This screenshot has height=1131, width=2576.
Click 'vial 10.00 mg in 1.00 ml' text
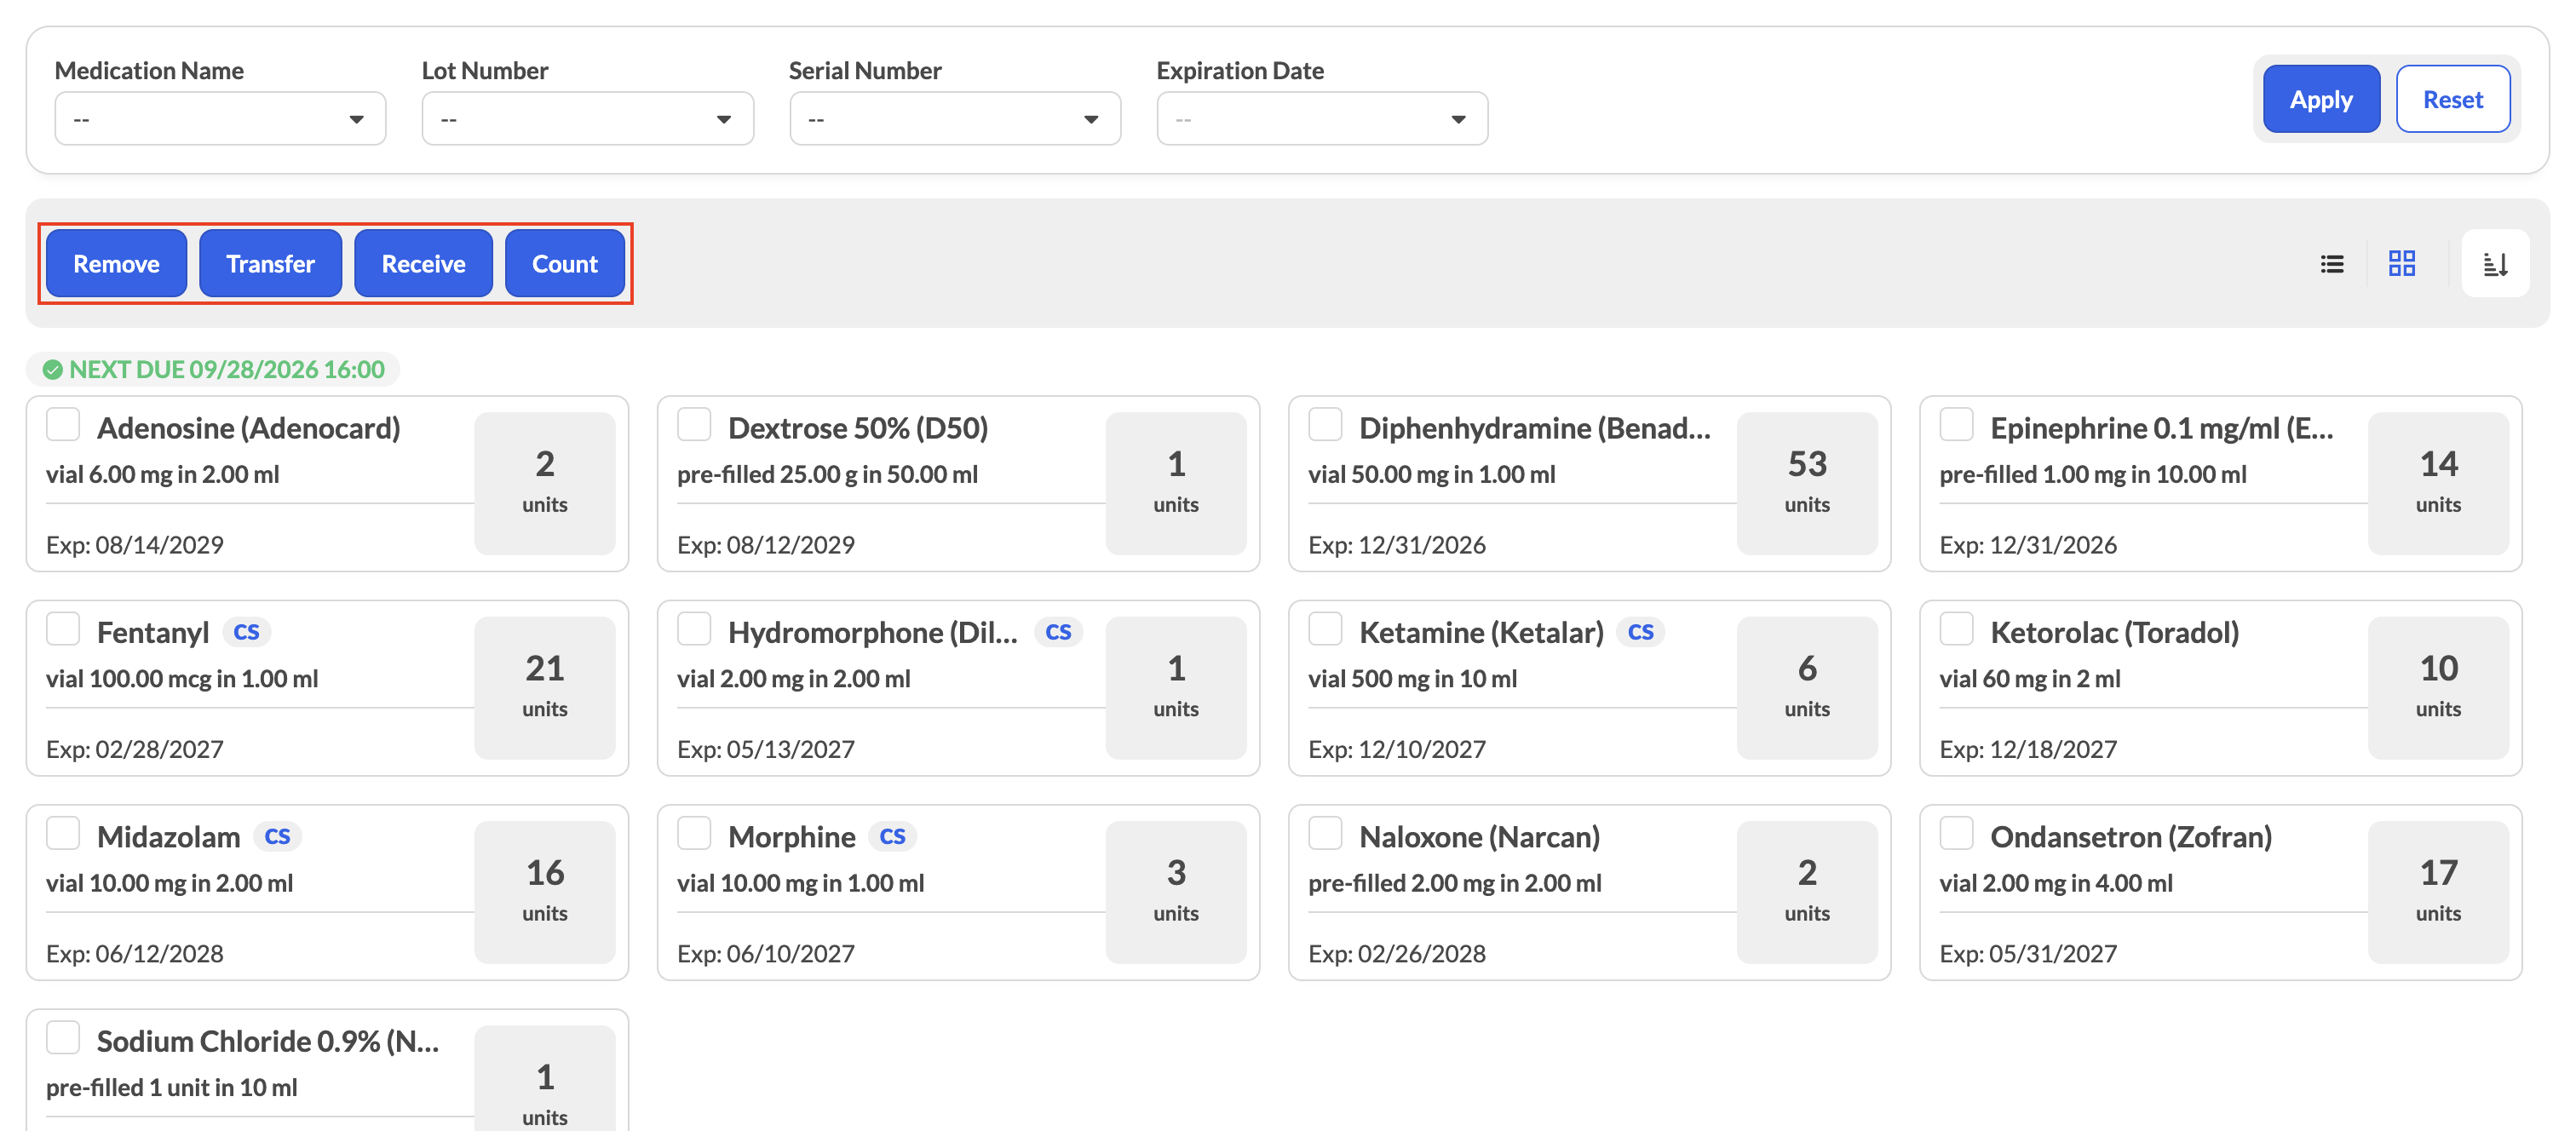coord(800,884)
